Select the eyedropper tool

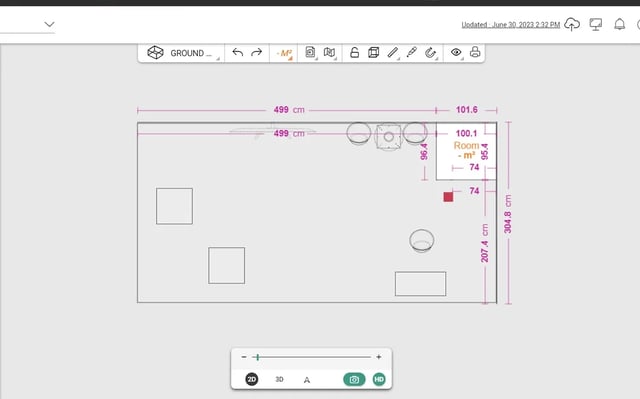(411, 53)
